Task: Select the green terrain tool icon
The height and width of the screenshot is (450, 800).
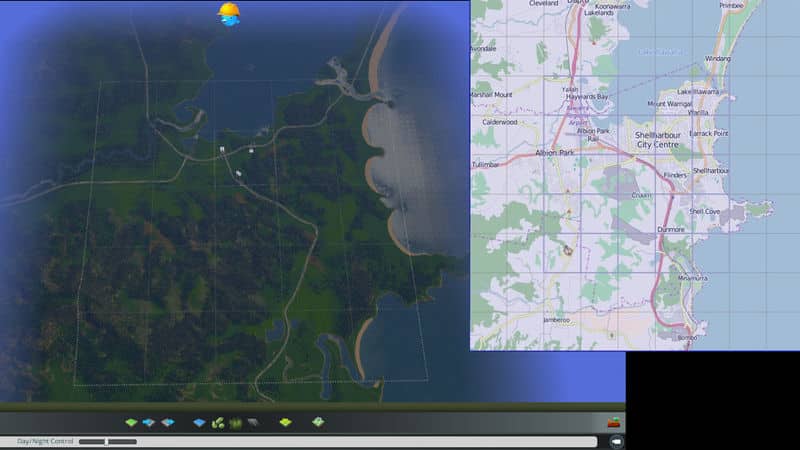Action: point(131,423)
